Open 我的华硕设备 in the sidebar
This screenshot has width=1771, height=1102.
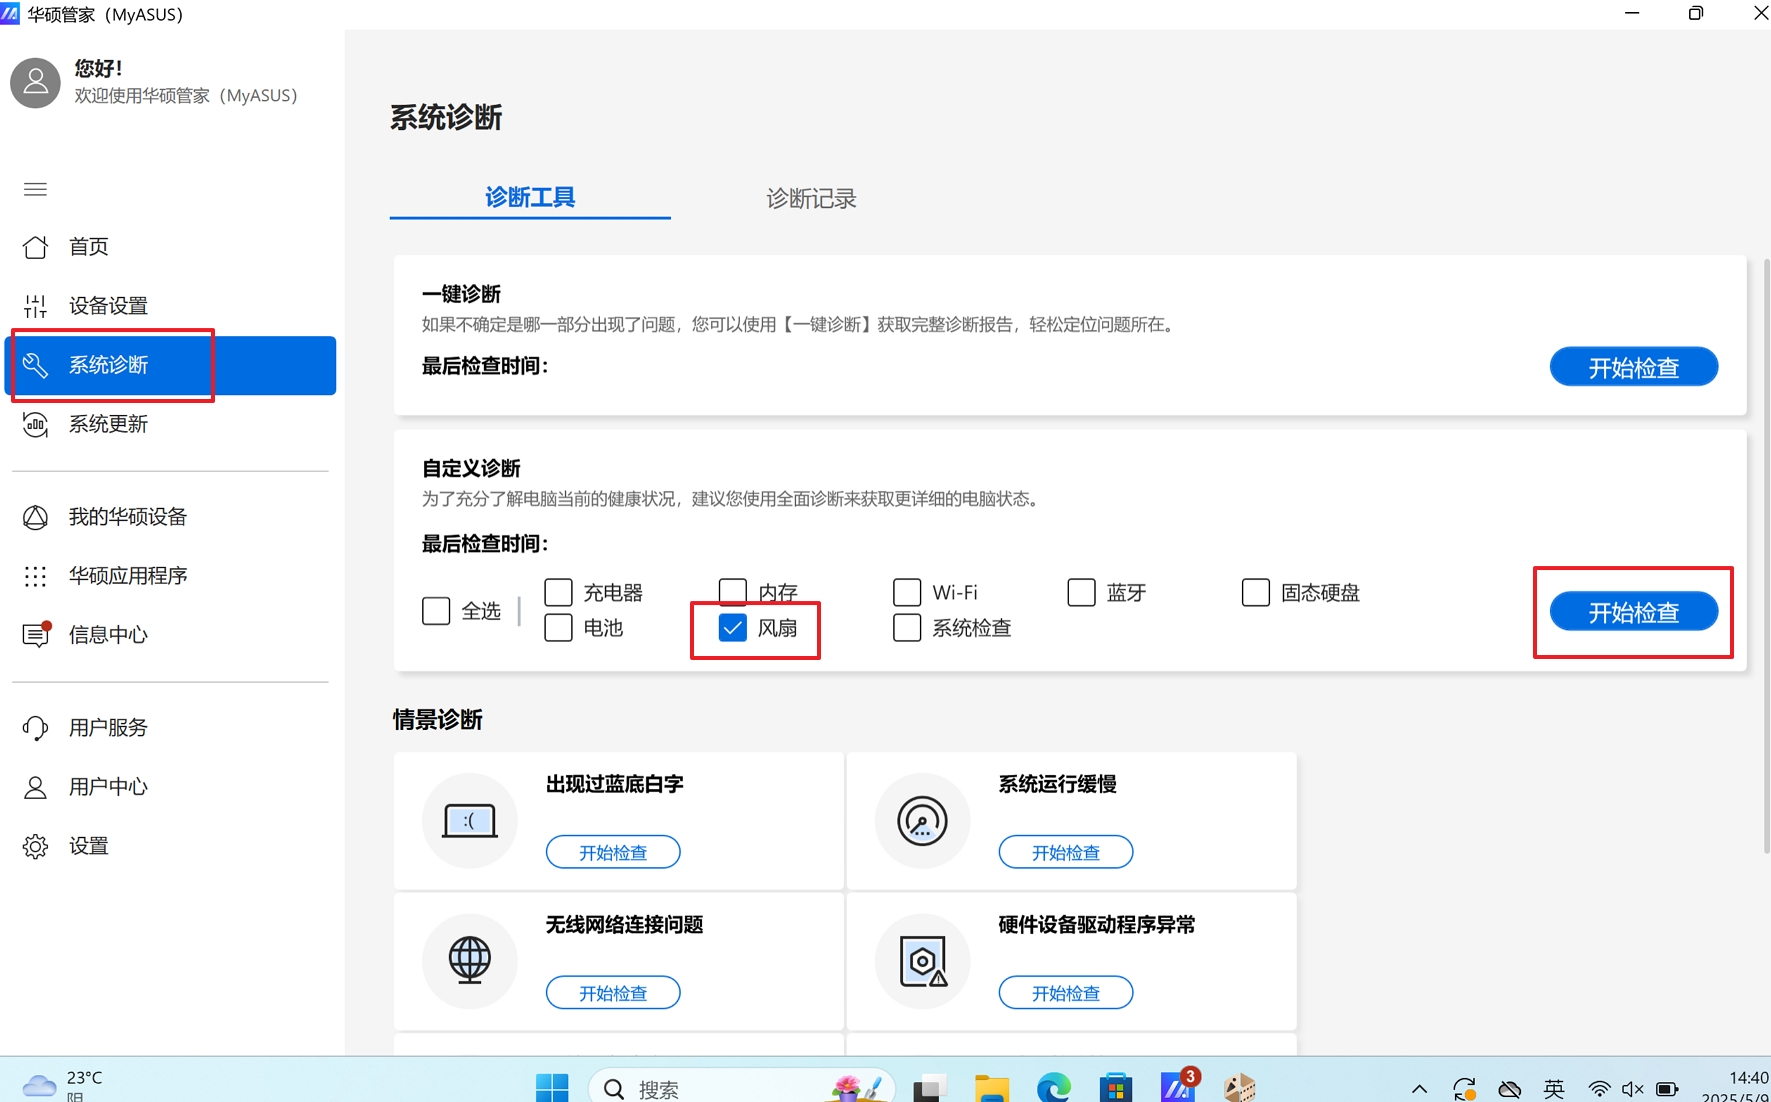click(170, 517)
